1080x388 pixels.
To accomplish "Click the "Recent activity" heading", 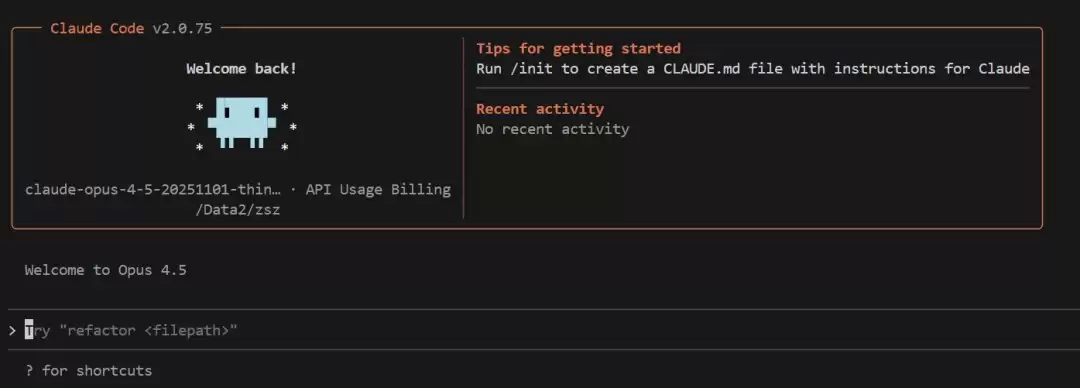I will click(540, 109).
